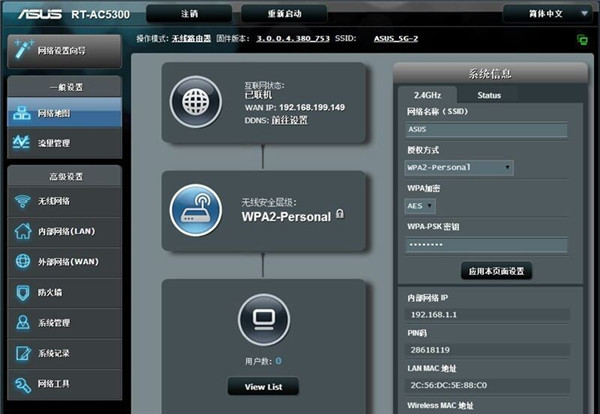Click firmware version 3.0.0.4.380_753 link
Image resolution: width=600 pixels, height=414 pixels.
coord(293,39)
